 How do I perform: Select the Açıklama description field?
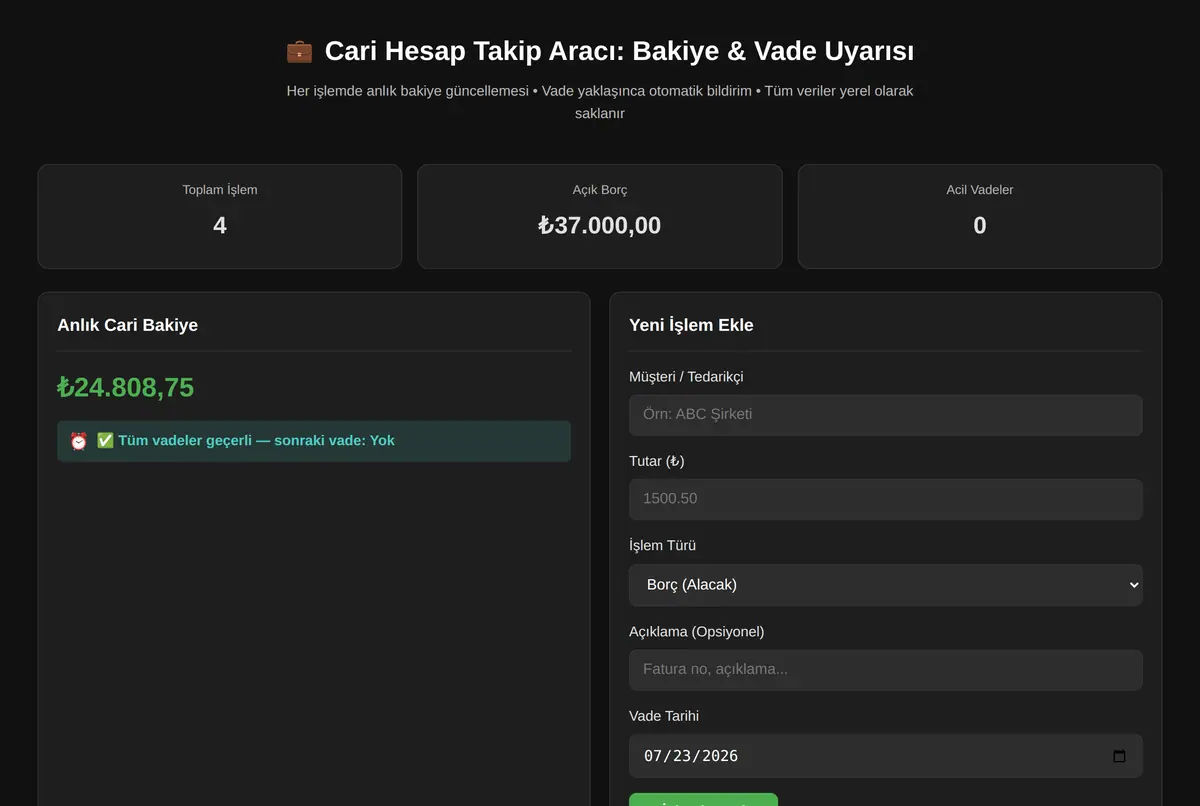(x=885, y=670)
